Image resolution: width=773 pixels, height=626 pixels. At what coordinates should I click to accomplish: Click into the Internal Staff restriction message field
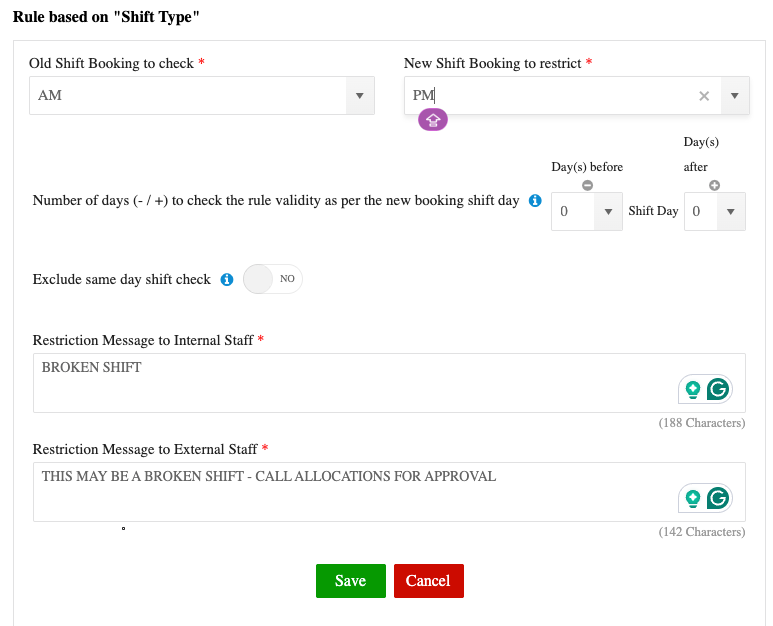click(x=350, y=382)
